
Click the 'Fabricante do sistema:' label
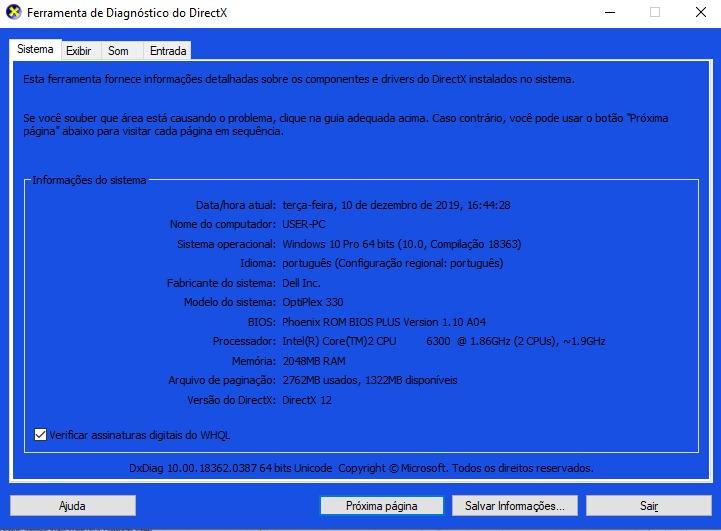[x=222, y=283]
